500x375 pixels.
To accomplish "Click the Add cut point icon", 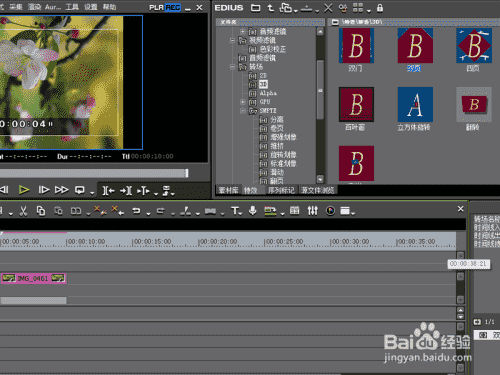I will pyautogui.click(x=186, y=211).
